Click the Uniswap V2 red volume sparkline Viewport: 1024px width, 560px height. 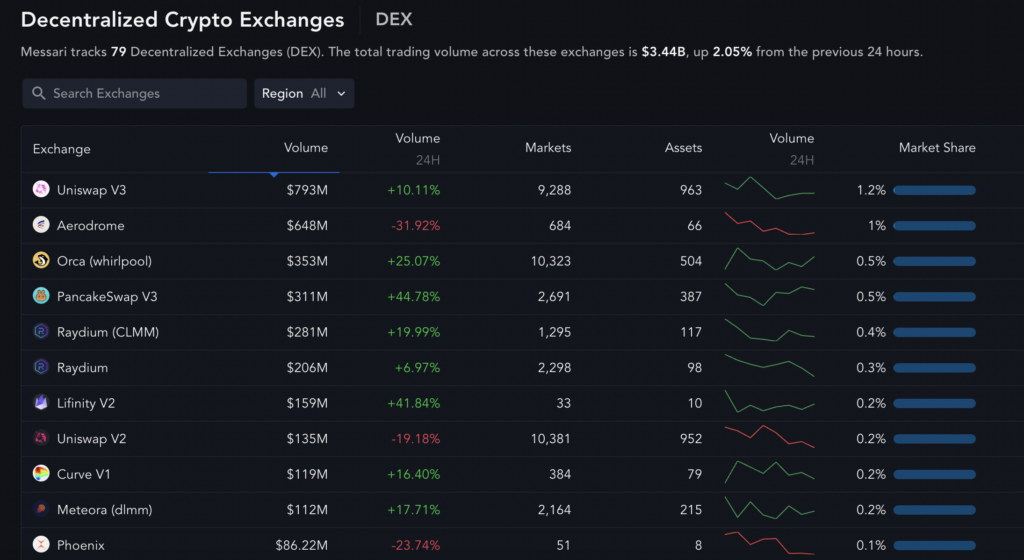pyautogui.click(x=769, y=436)
